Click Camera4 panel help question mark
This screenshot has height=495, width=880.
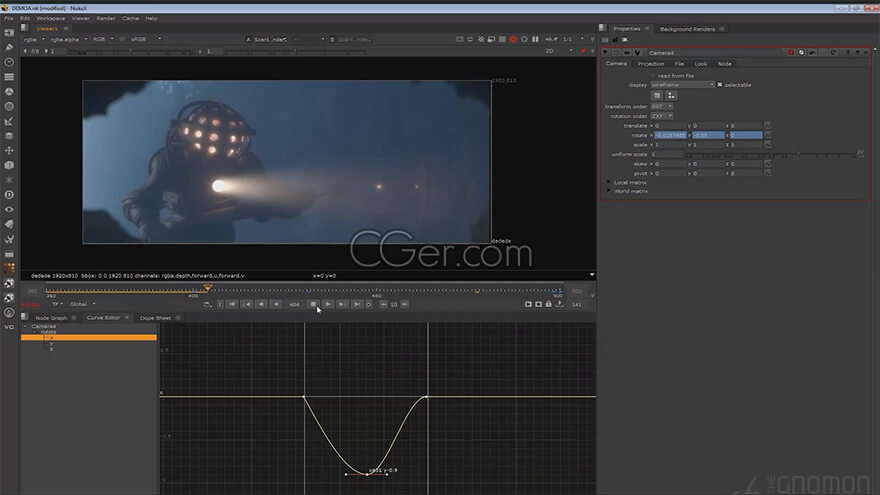pyautogui.click(x=847, y=53)
